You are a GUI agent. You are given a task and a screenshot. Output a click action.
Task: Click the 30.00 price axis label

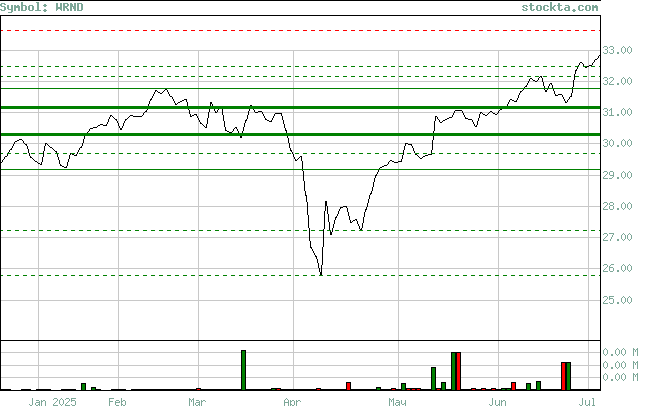[617, 143]
